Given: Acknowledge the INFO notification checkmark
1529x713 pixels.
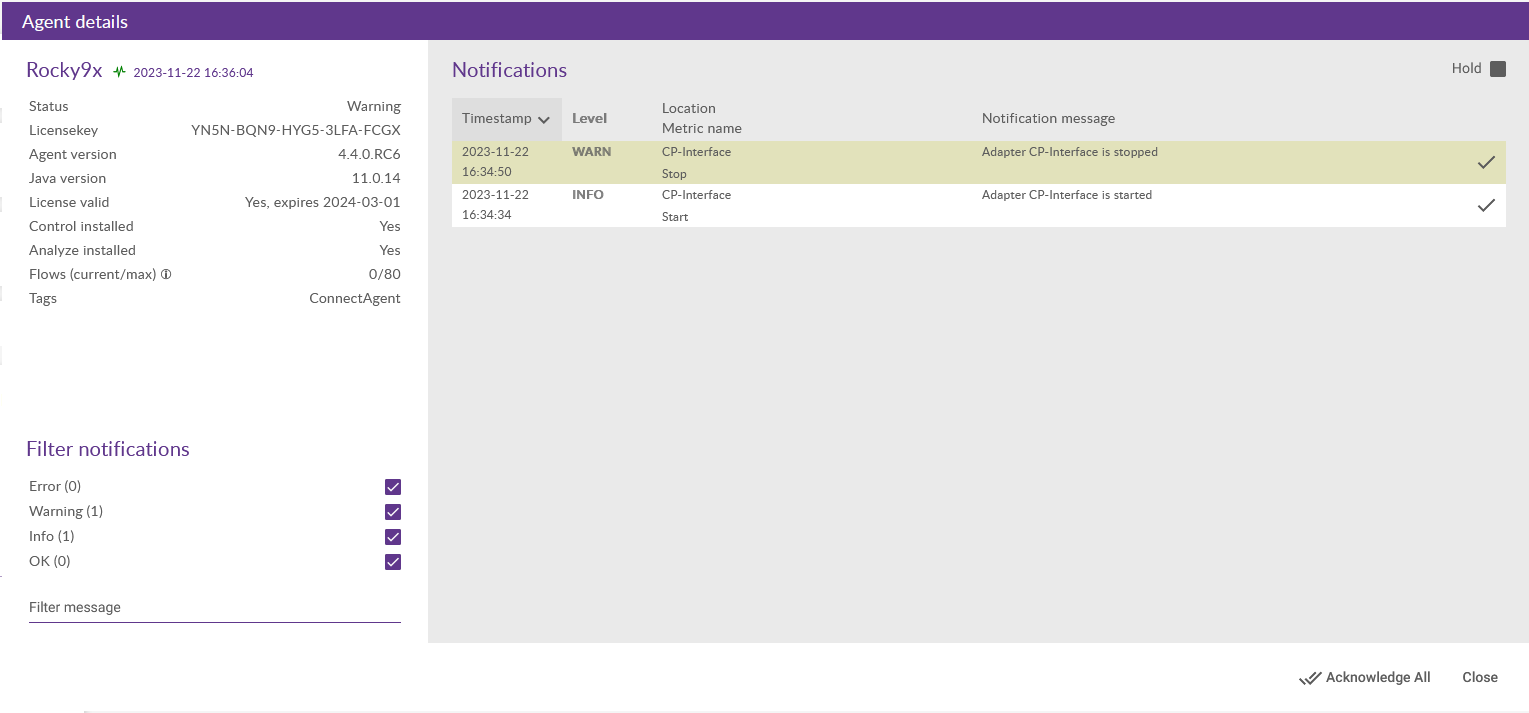Looking at the screenshot, I should (x=1486, y=206).
